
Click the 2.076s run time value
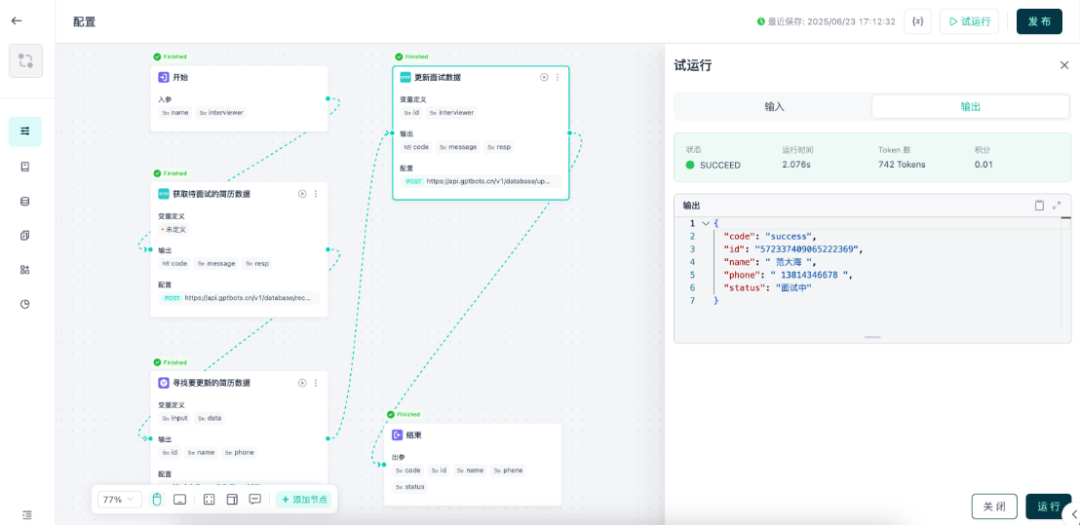796,165
